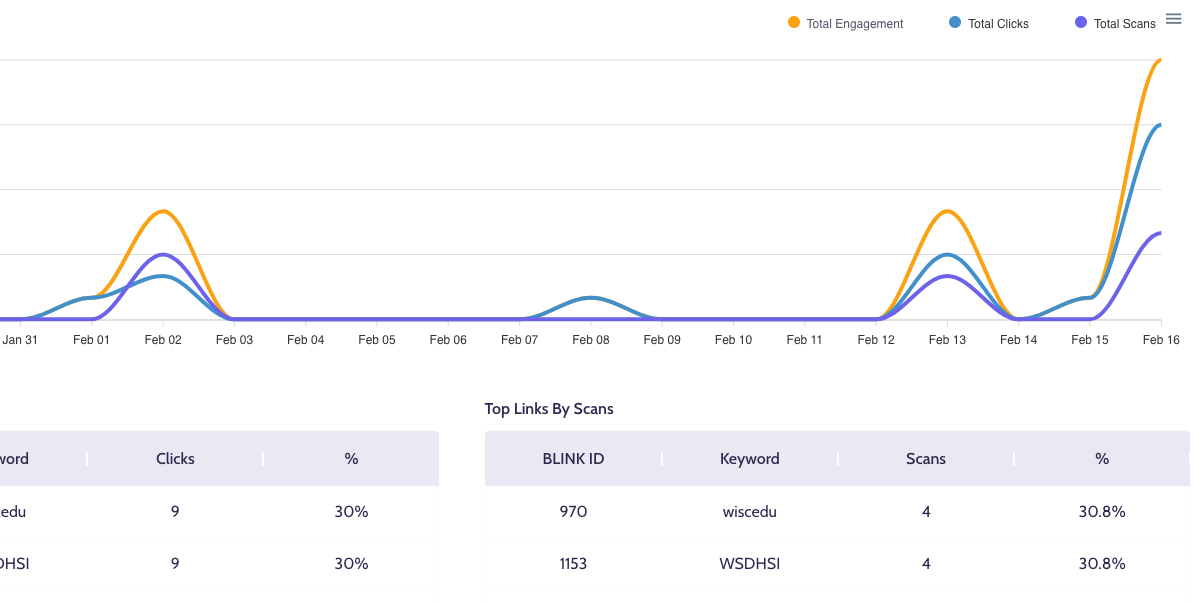Toggle the Total Engagement legend series
1204x602 pixels.
[x=845, y=23]
